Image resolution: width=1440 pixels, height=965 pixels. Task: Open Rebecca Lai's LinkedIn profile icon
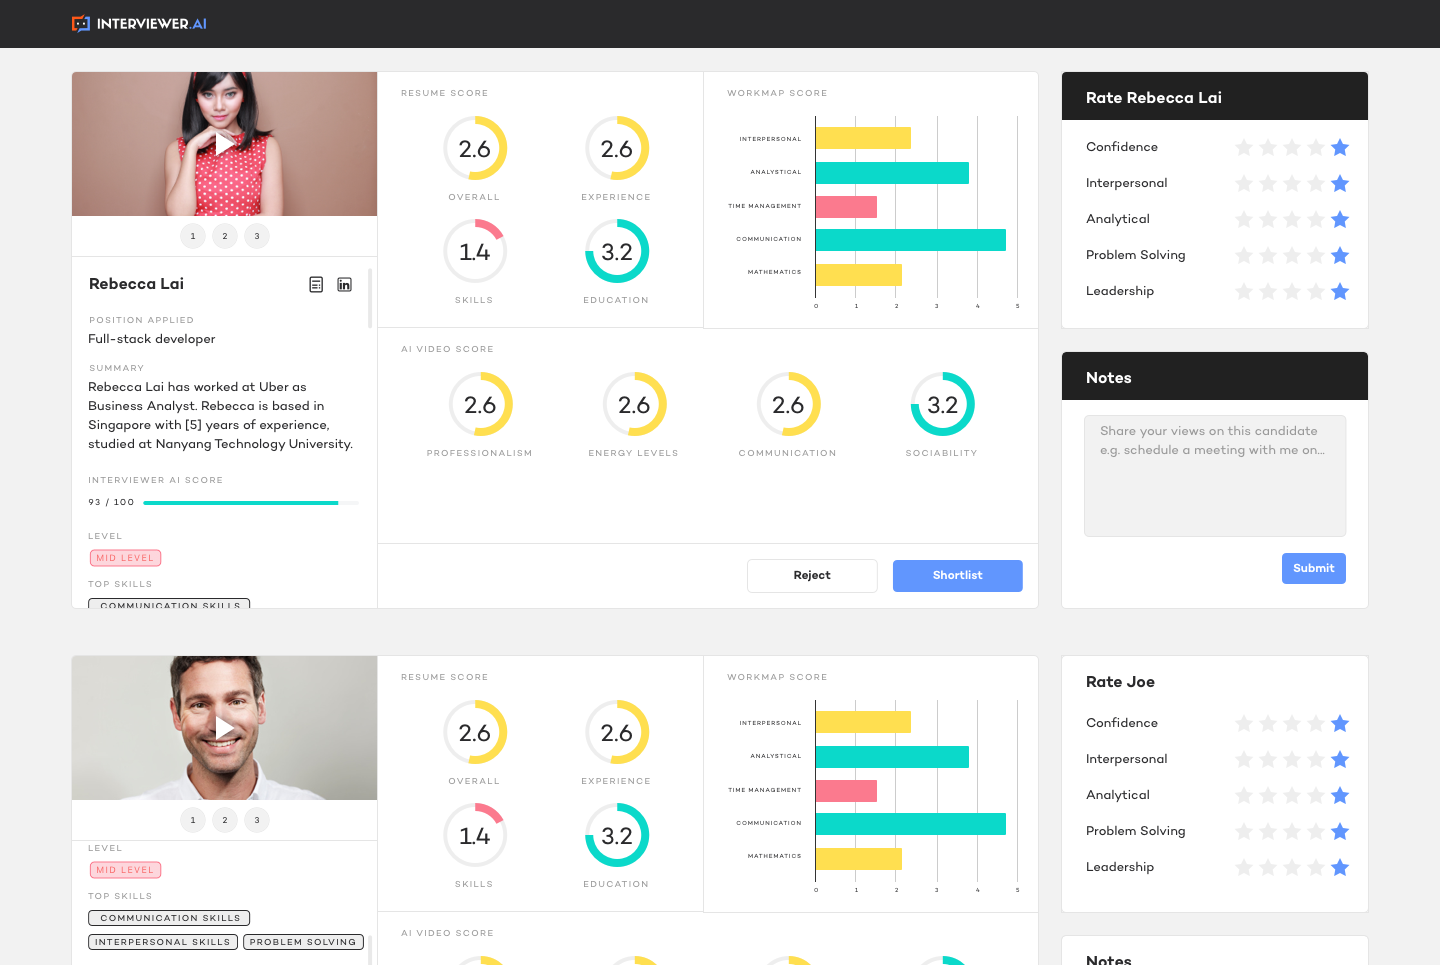[x=344, y=285]
